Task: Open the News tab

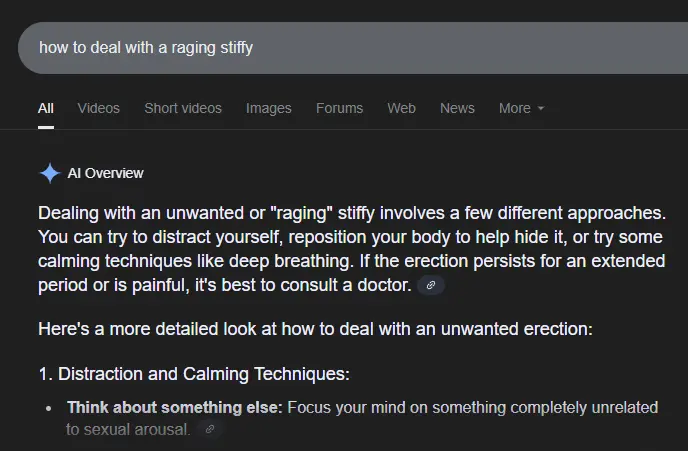Action: (x=457, y=108)
